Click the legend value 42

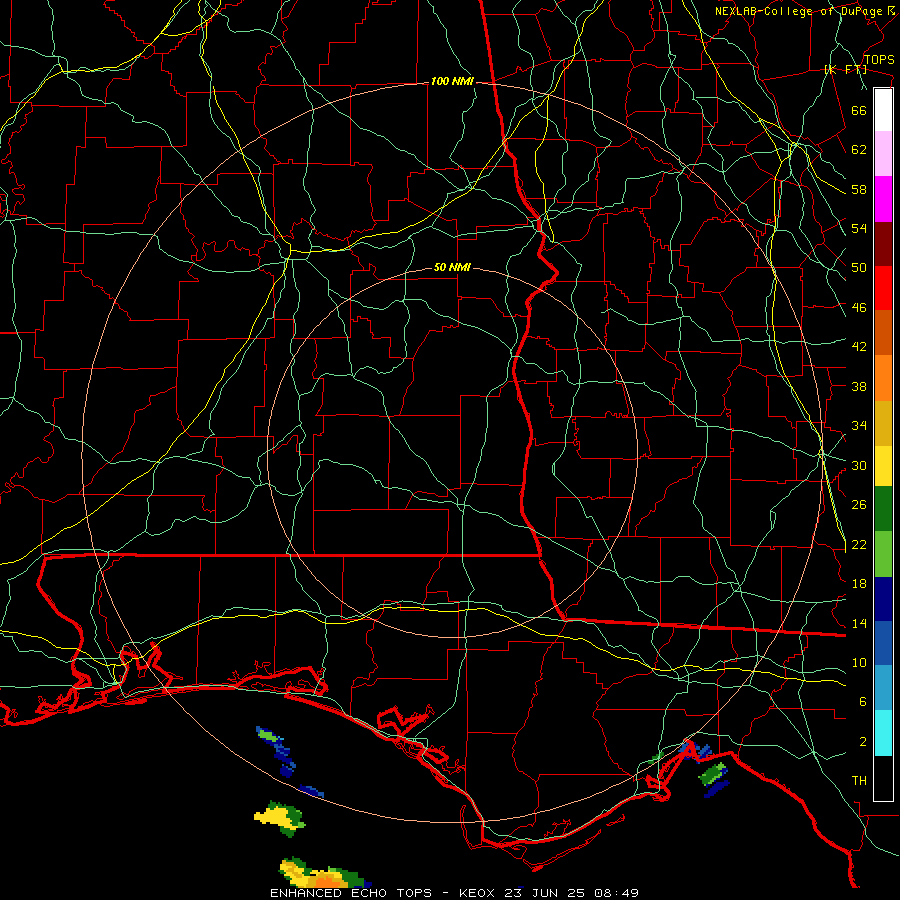point(859,347)
